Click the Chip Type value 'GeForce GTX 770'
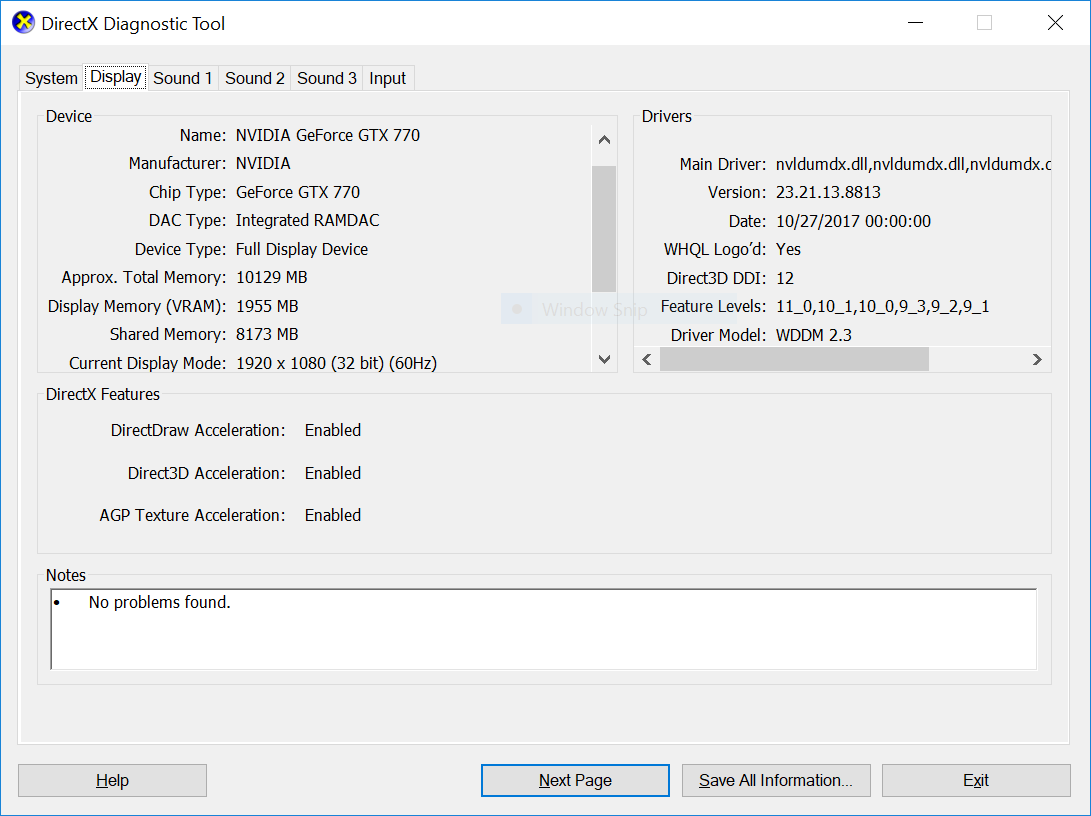1091x816 pixels. coord(298,192)
